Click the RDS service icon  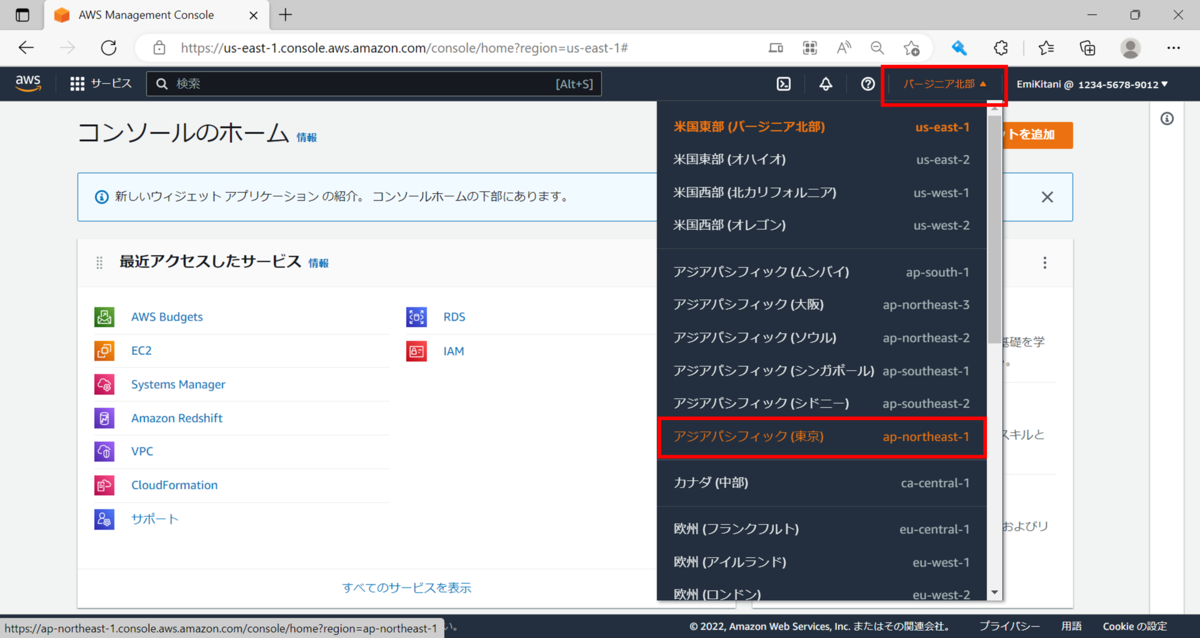(416, 317)
